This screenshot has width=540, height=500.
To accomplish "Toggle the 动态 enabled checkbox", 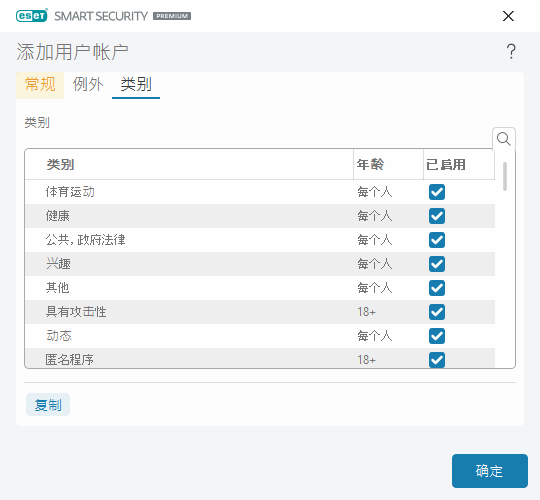I will (437, 336).
